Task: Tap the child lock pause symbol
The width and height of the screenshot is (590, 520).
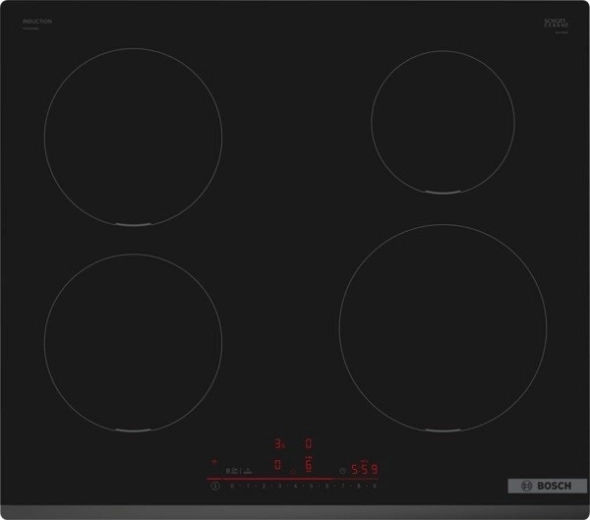Action: click(232, 471)
